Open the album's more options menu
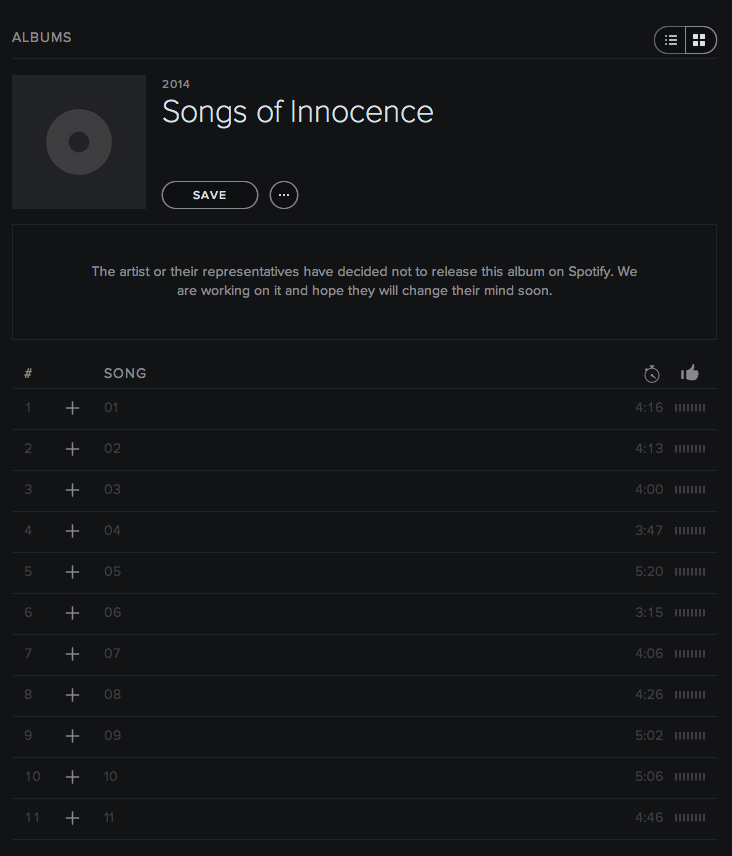This screenshot has height=856, width=732. coord(284,195)
